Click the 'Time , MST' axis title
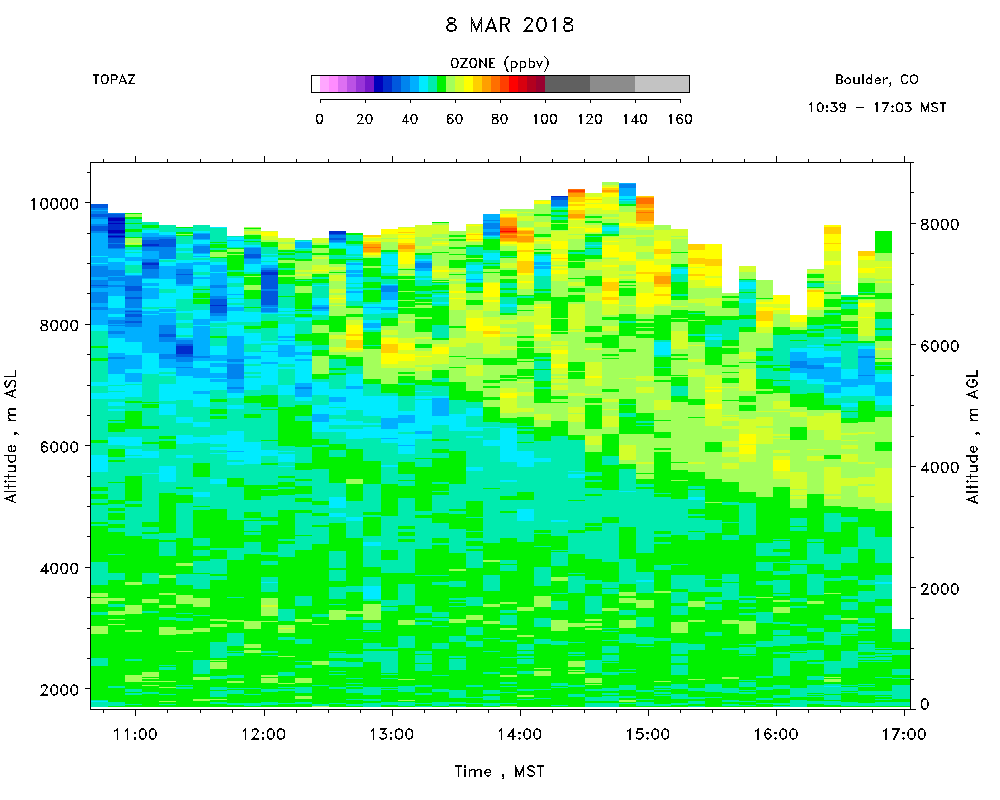1000x800 pixels. [x=499, y=772]
